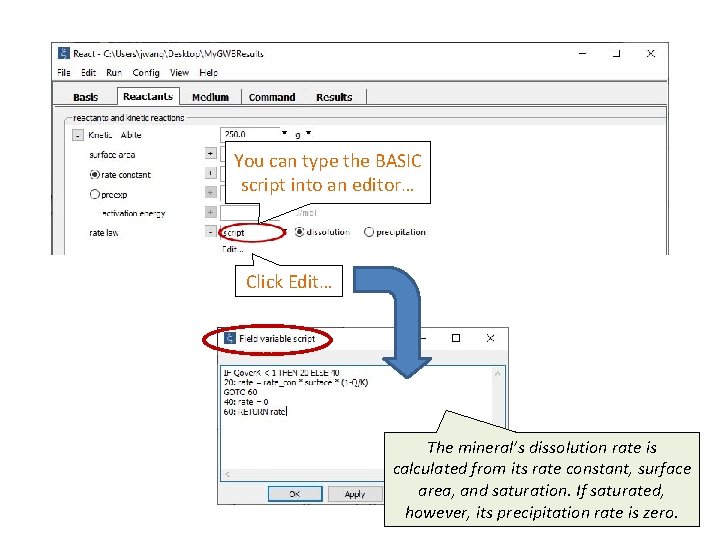Click script editor vertical scrollbar up arrow
The image size is (720, 540).
498,373
